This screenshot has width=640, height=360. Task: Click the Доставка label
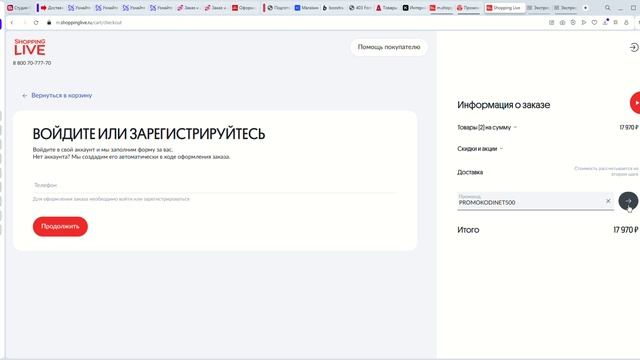point(470,172)
